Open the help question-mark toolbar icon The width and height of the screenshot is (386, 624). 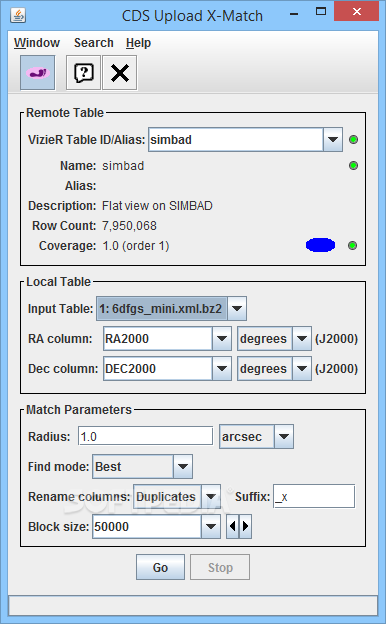[83, 73]
